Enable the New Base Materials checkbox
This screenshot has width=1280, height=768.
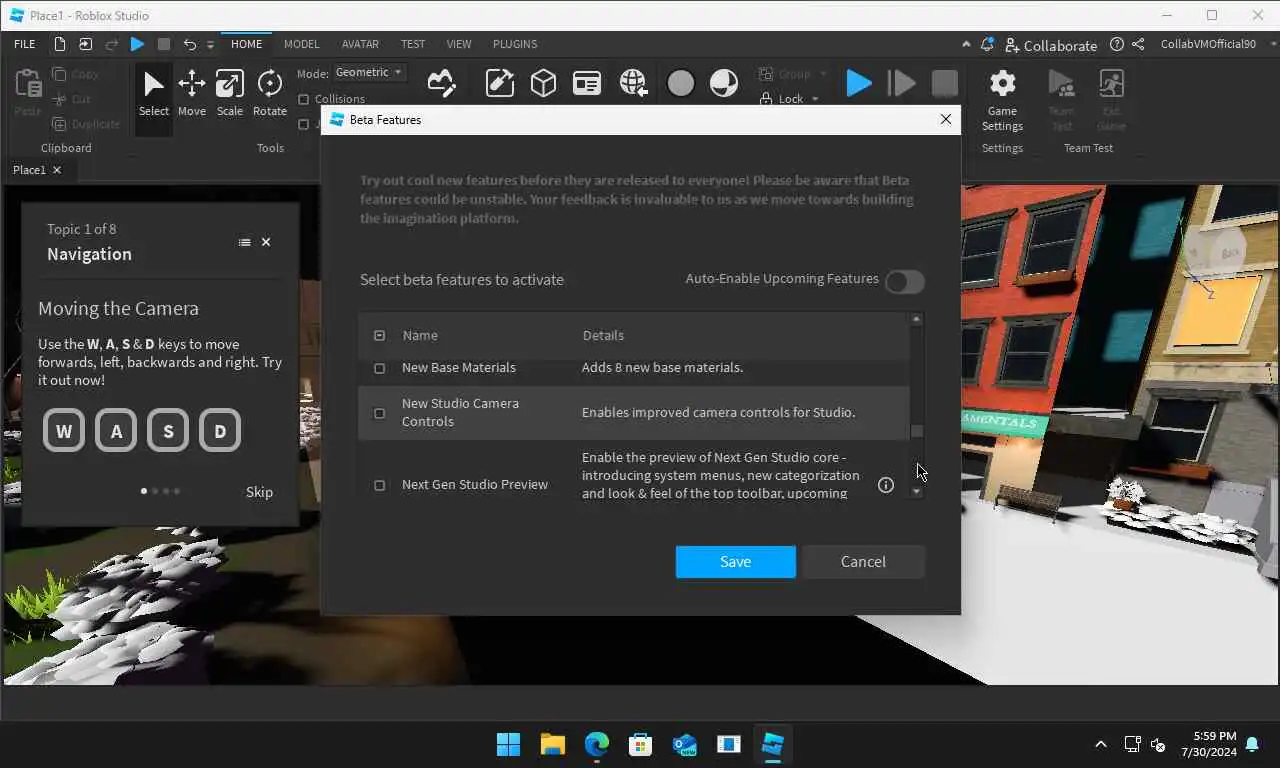pos(379,368)
